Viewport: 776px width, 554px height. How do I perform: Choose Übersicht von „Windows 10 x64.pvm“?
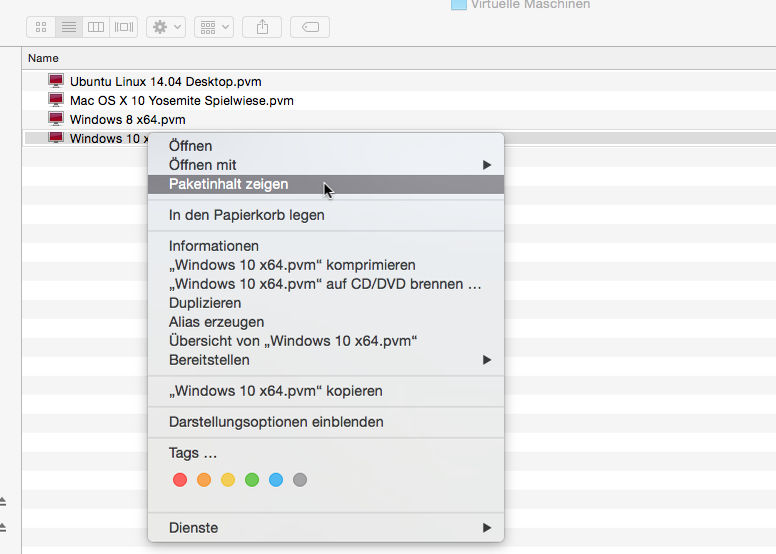tap(326, 341)
